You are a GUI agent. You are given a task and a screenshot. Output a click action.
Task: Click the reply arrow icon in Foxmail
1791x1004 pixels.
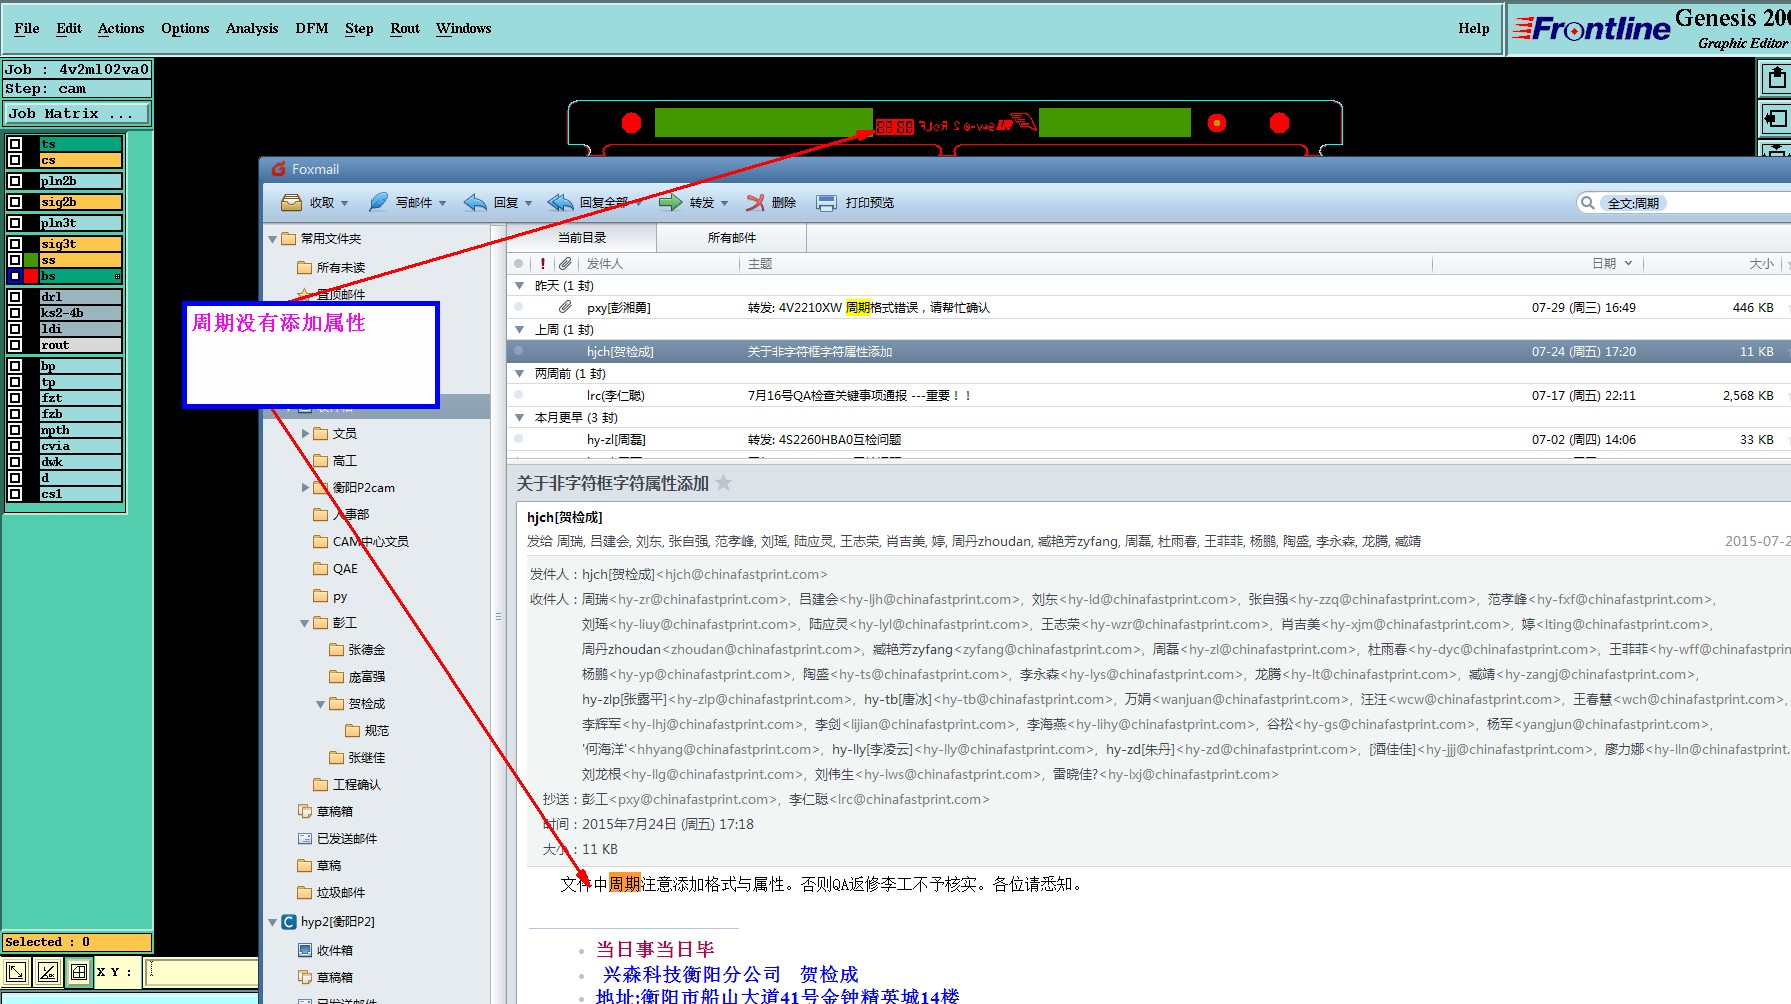tap(475, 203)
